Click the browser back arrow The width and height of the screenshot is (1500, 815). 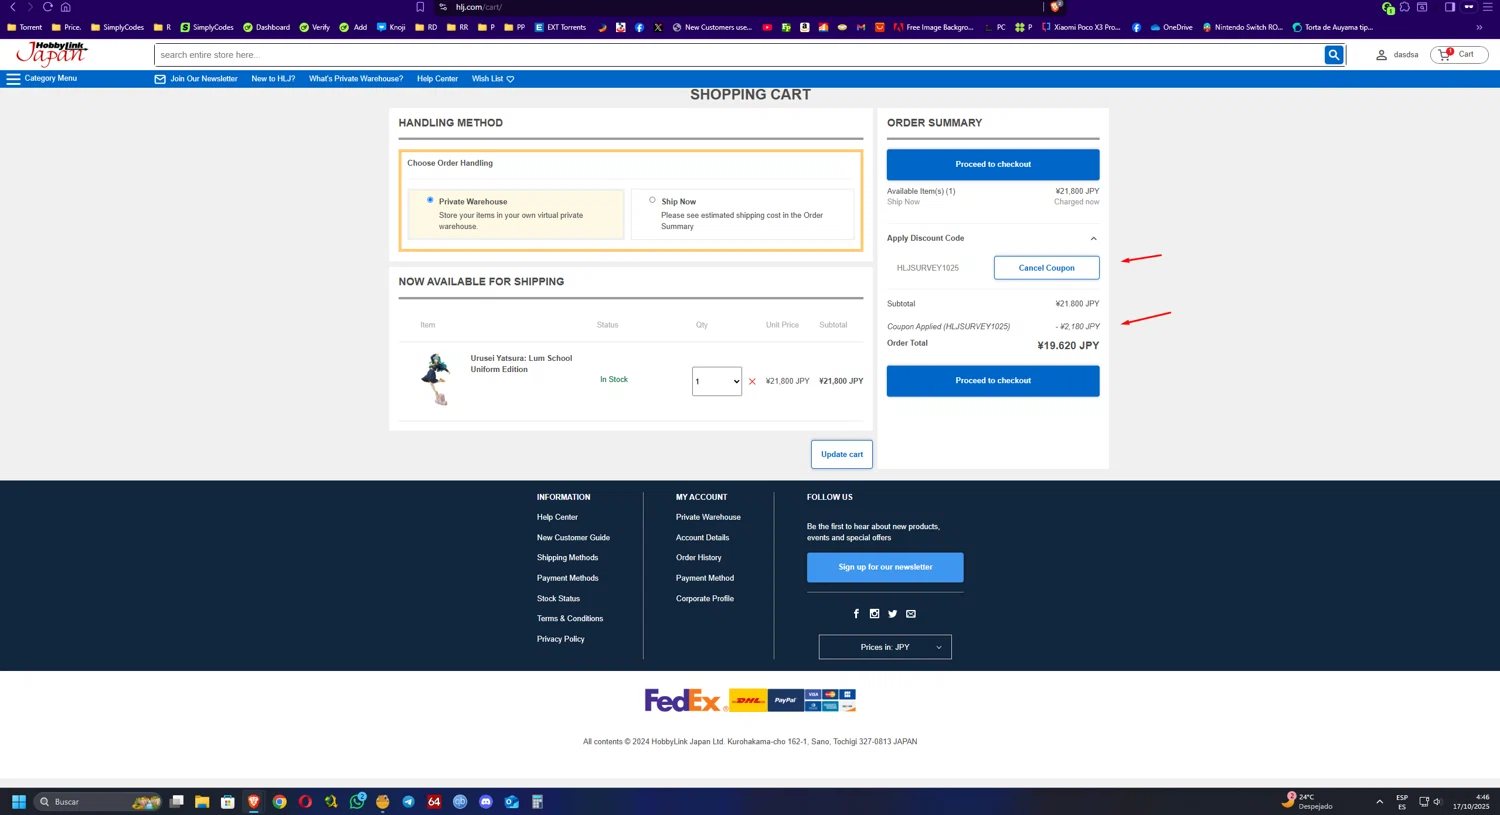point(13,7)
